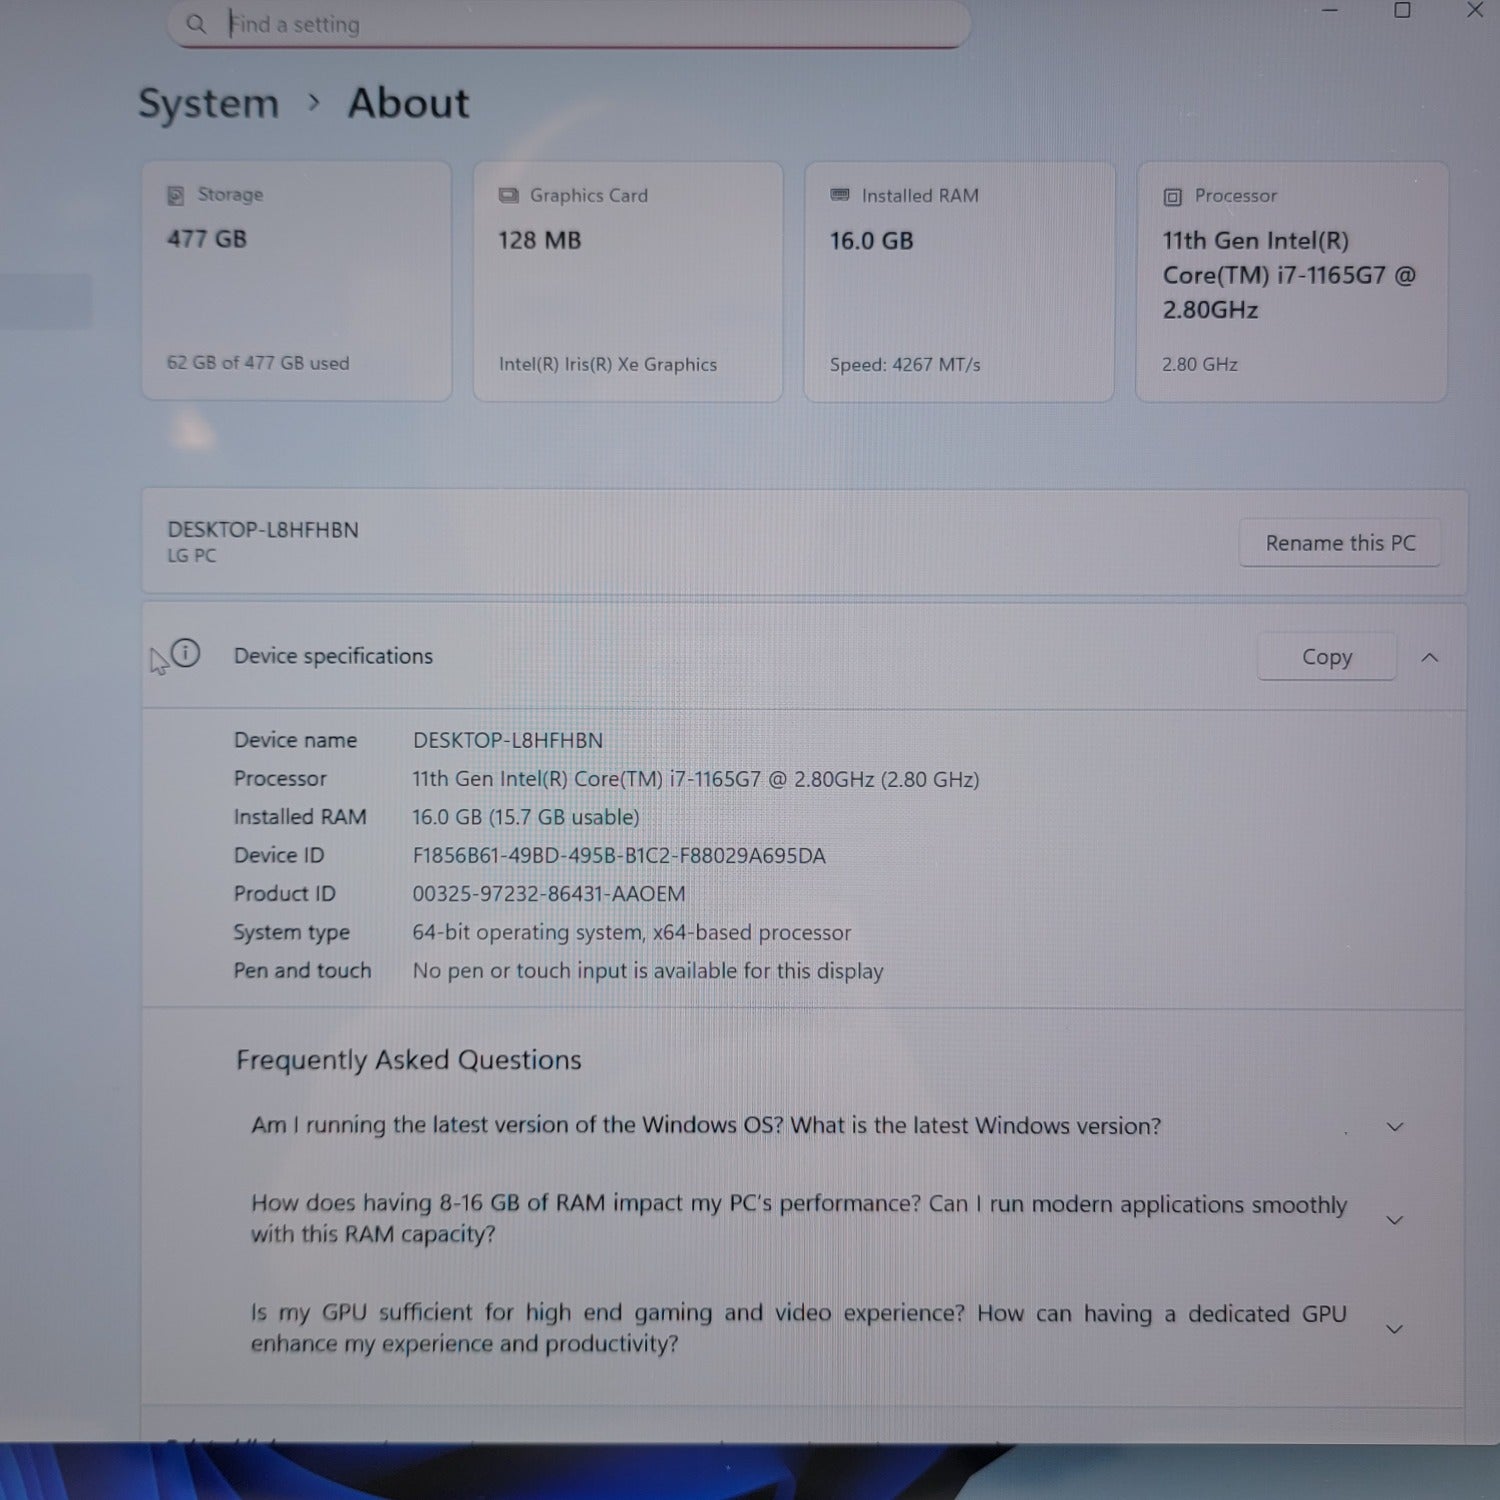This screenshot has height=1500, width=1500.
Task: Collapse the Device specifications section
Action: tap(1430, 658)
